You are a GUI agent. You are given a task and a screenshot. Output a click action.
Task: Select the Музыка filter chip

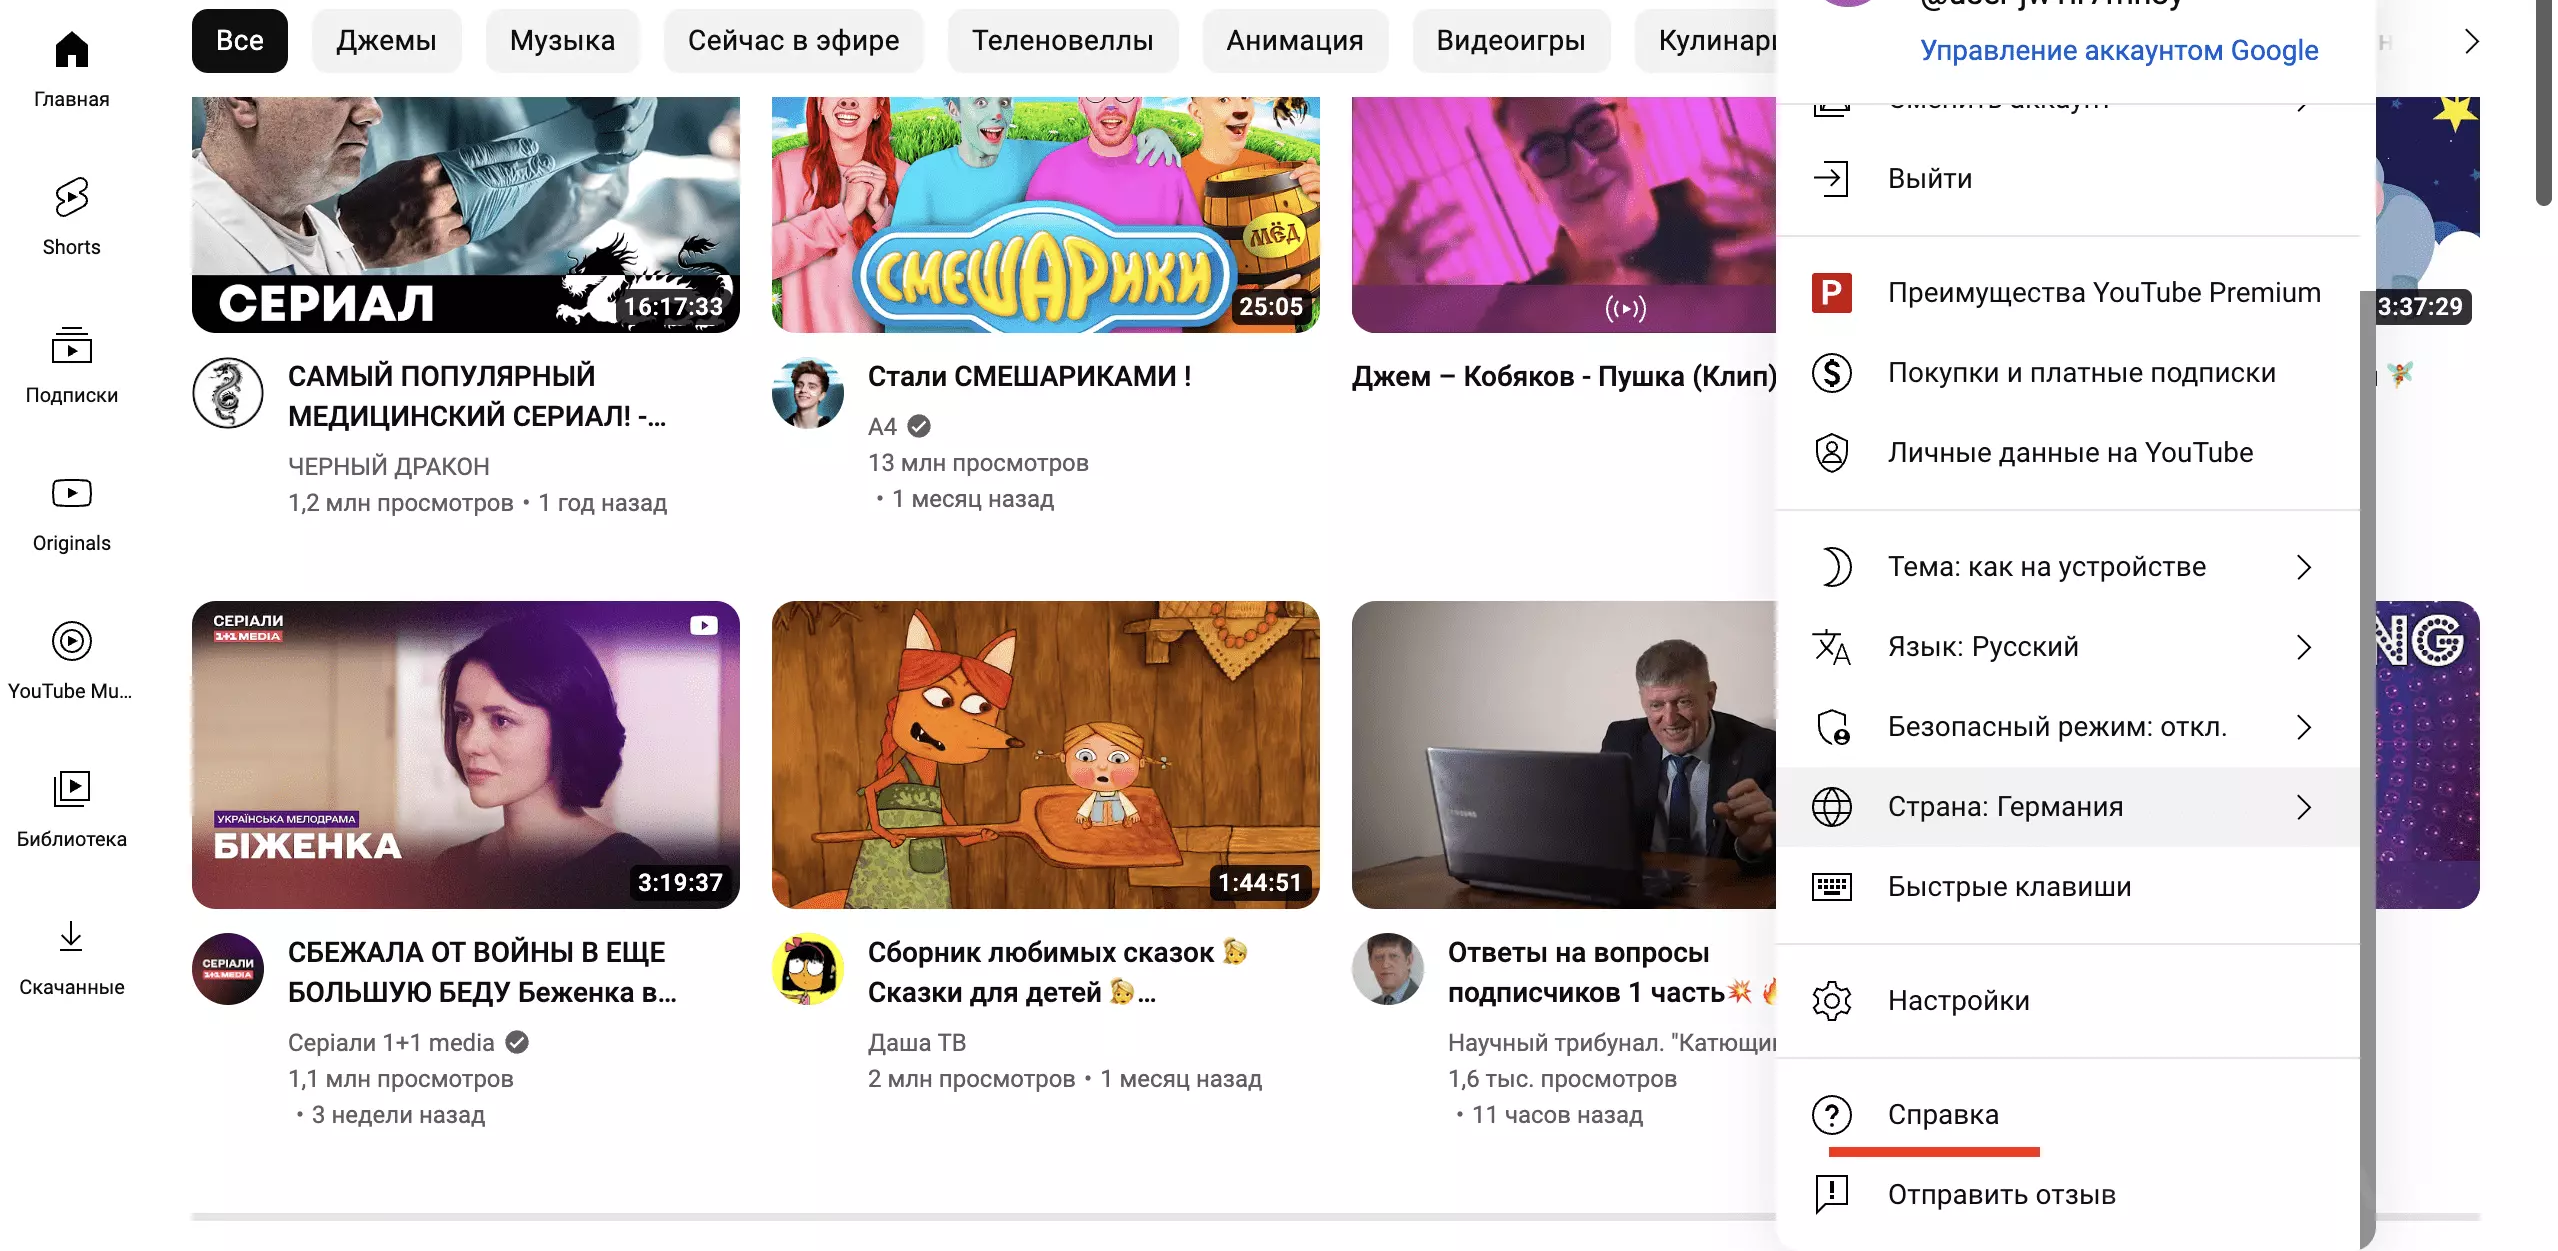tap(562, 41)
